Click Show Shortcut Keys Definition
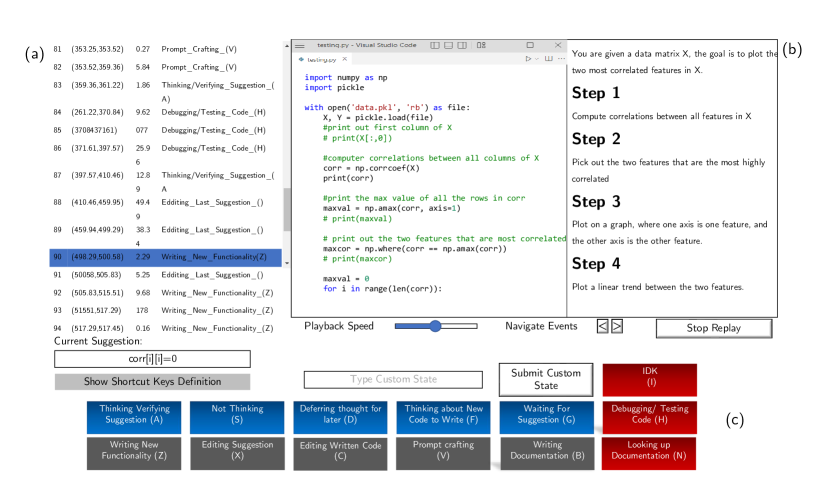 [x=152, y=382]
